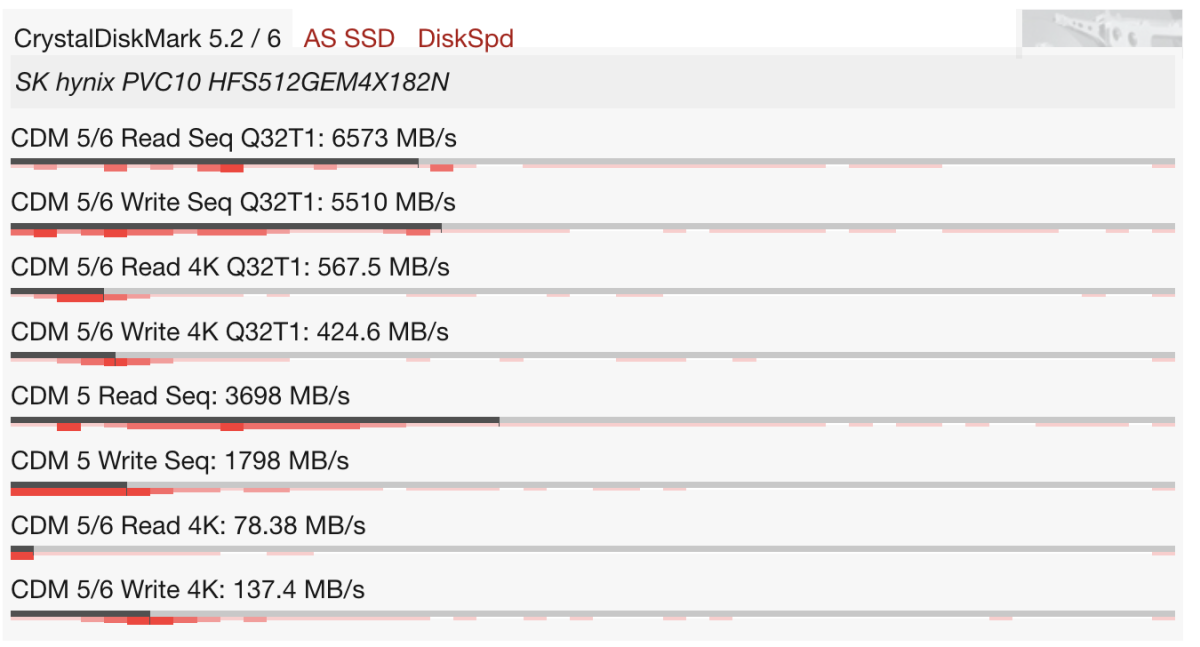This screenshot has height=647, width=1200.
Task: Switch to the AS SSD tab
Action: (349, 39)
